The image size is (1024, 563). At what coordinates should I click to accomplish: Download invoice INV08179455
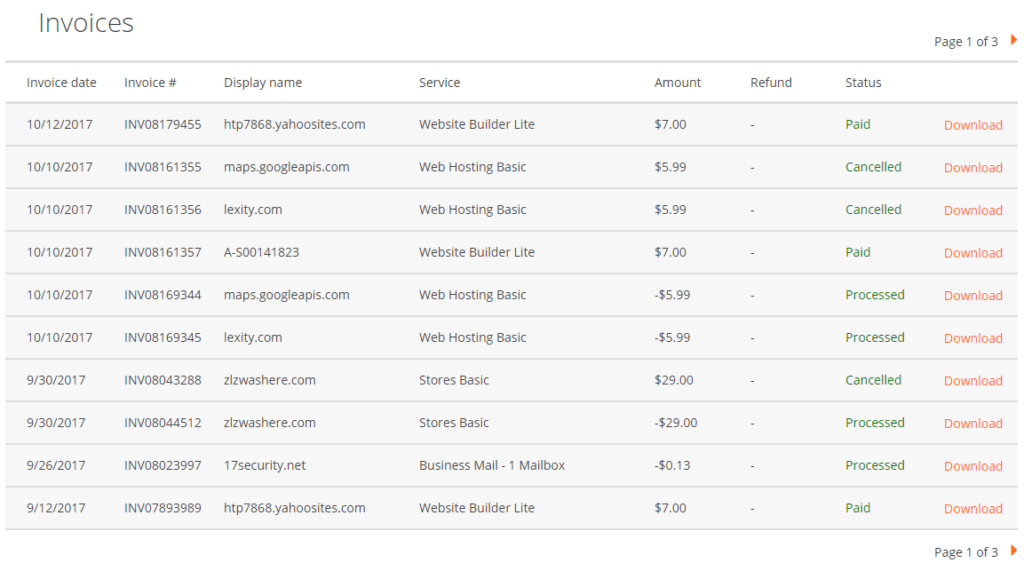click(x=972, y=125)
